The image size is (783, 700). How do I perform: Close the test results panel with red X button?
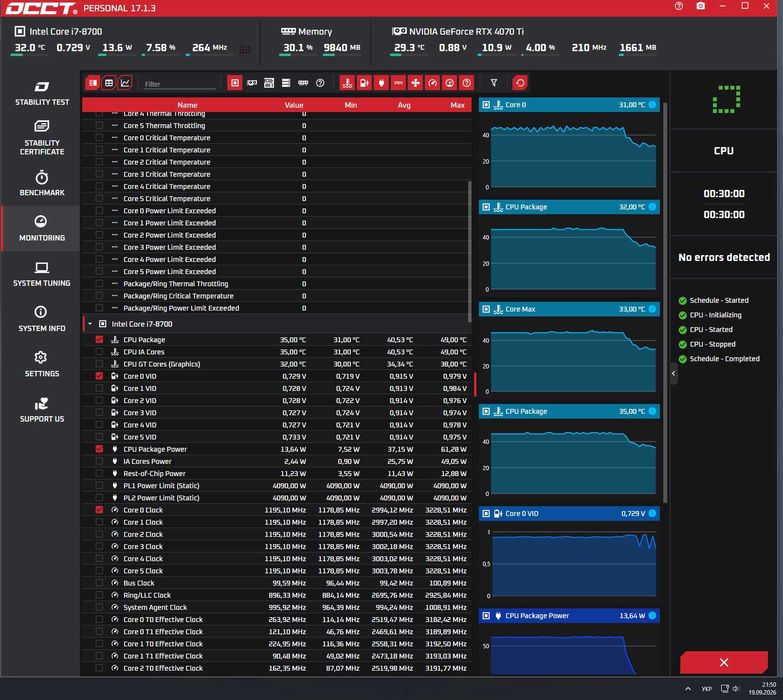[x=724, y=662]
